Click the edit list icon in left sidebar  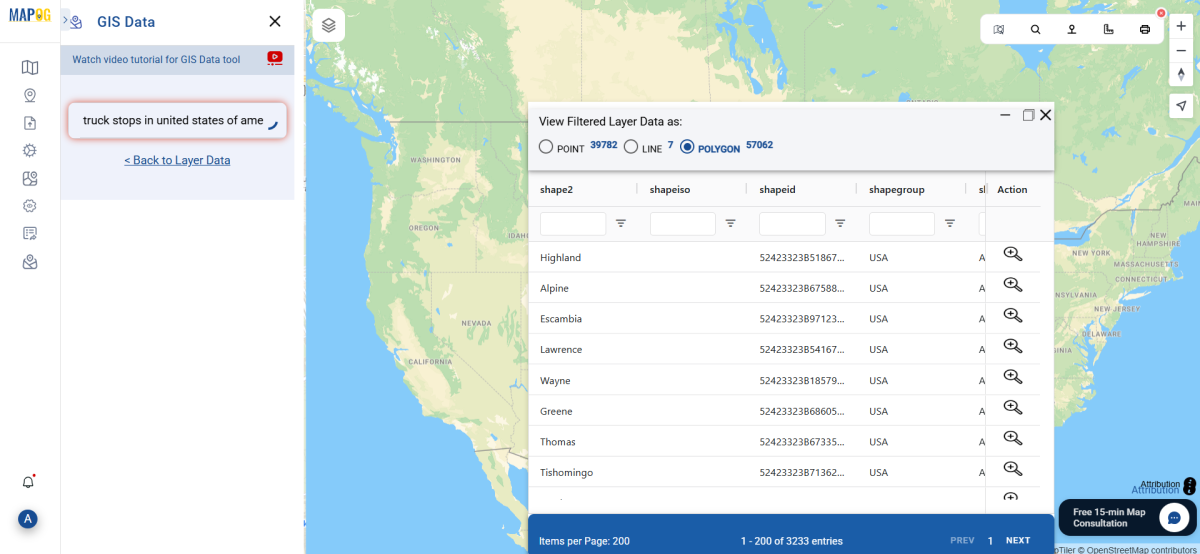(30, 234)
